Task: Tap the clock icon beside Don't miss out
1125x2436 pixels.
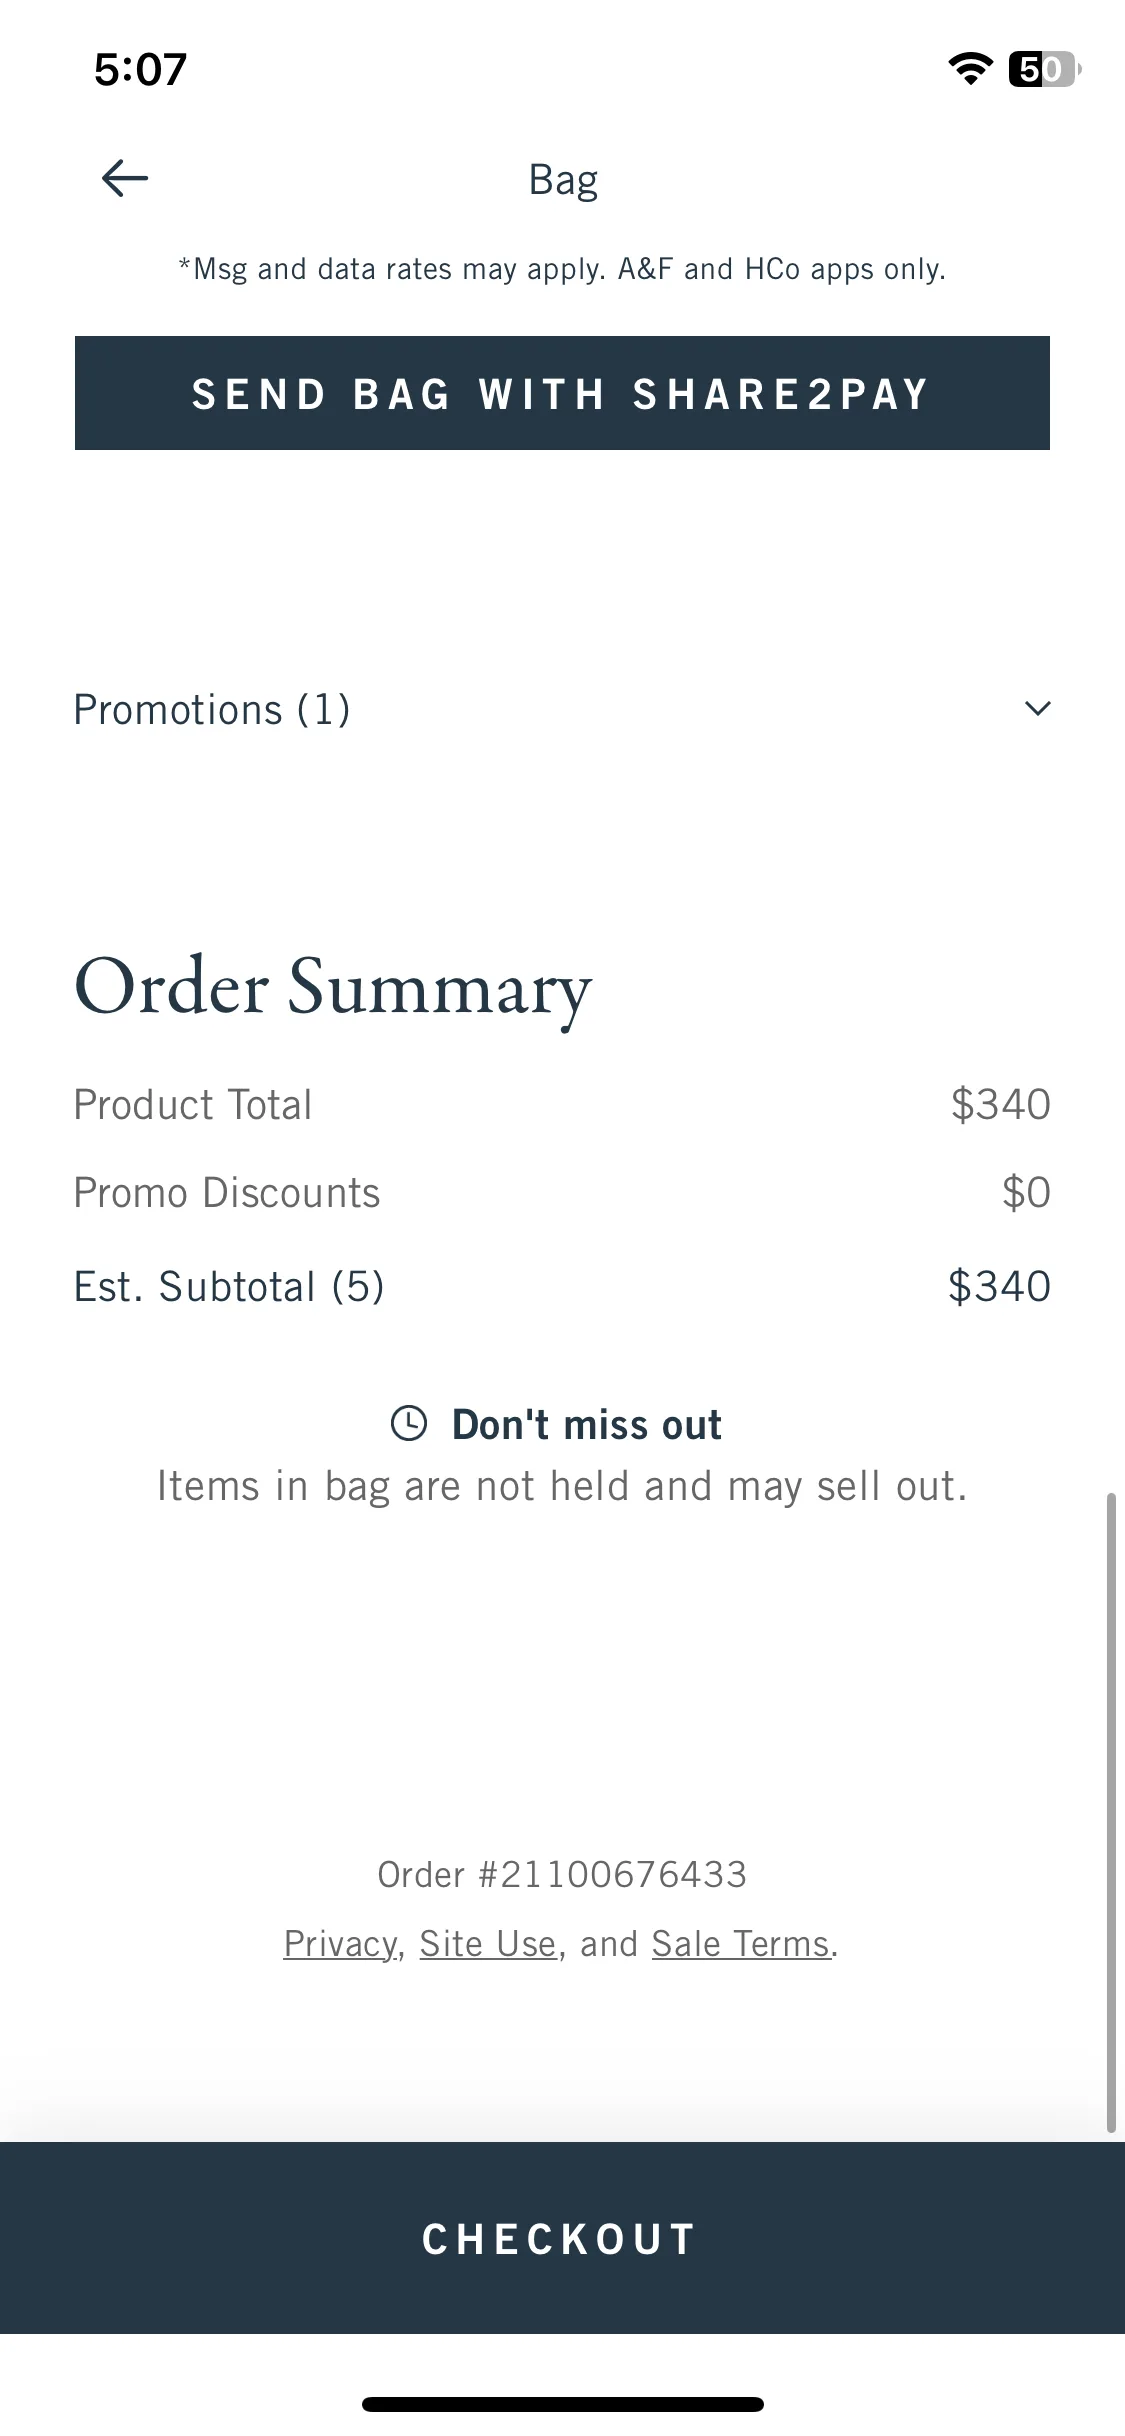Action: [x=408, y=1423]
